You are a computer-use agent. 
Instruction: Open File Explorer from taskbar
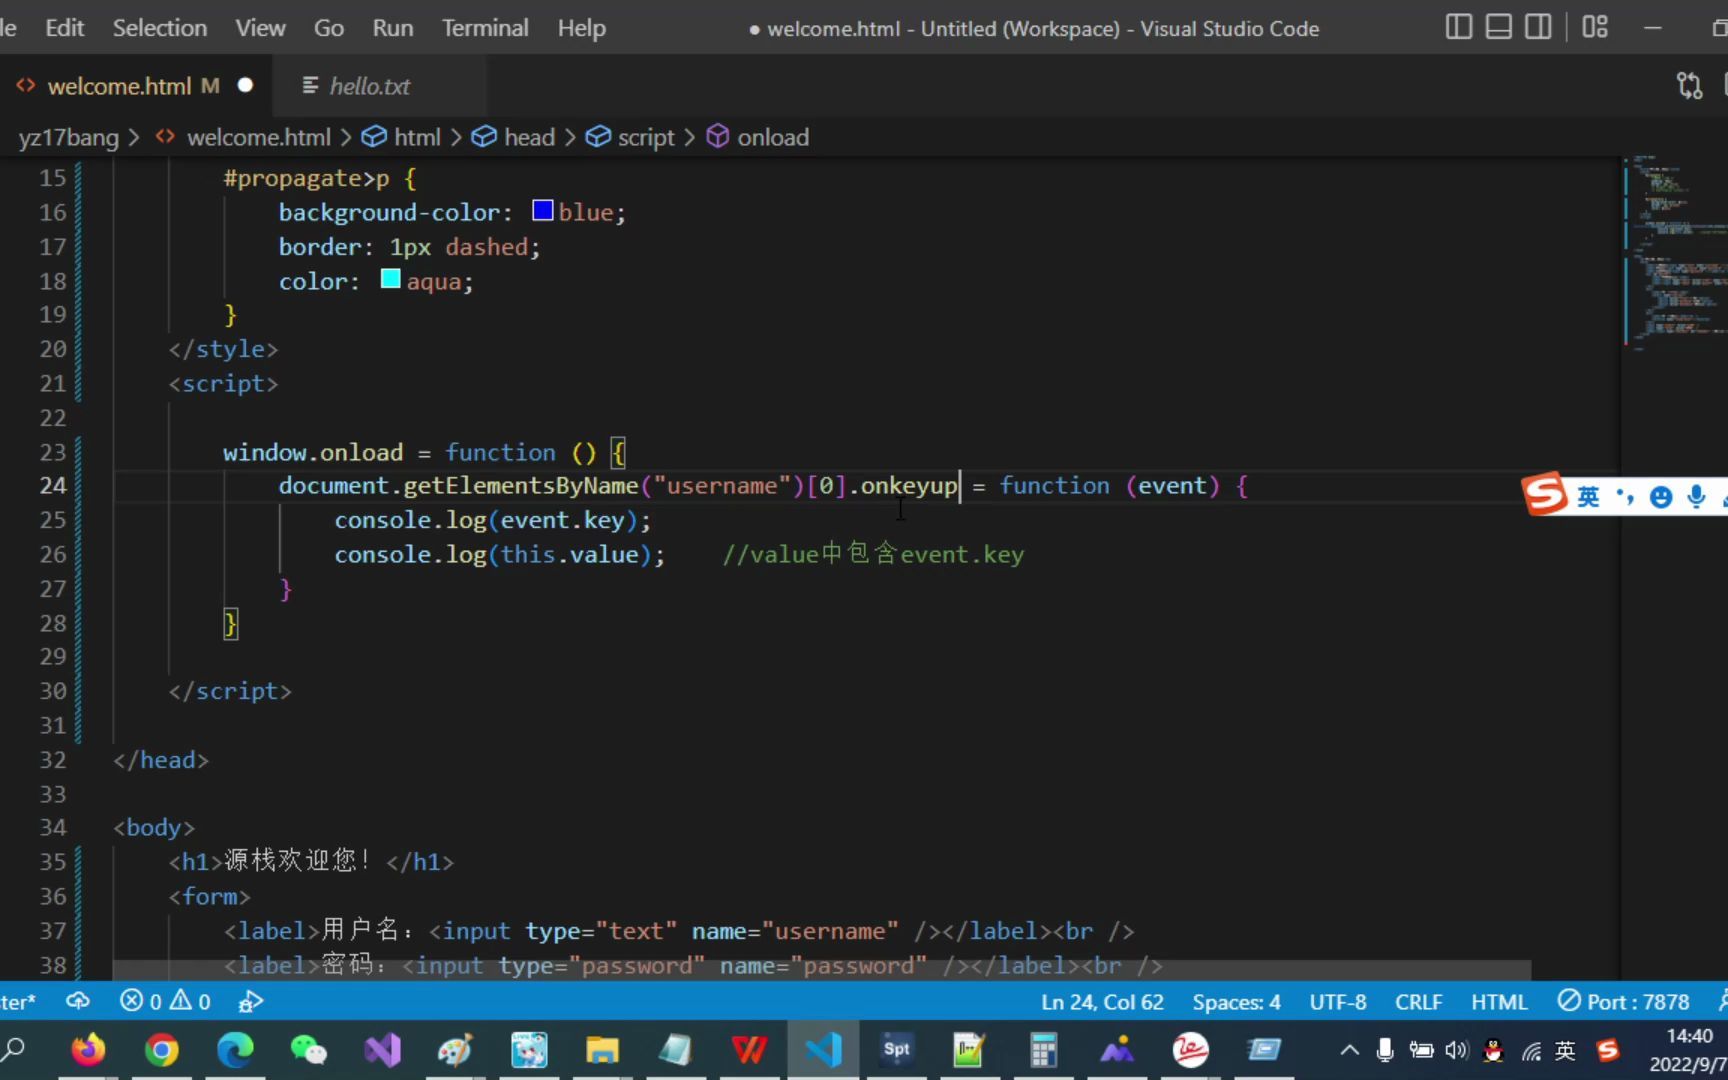coord(602,1050)
